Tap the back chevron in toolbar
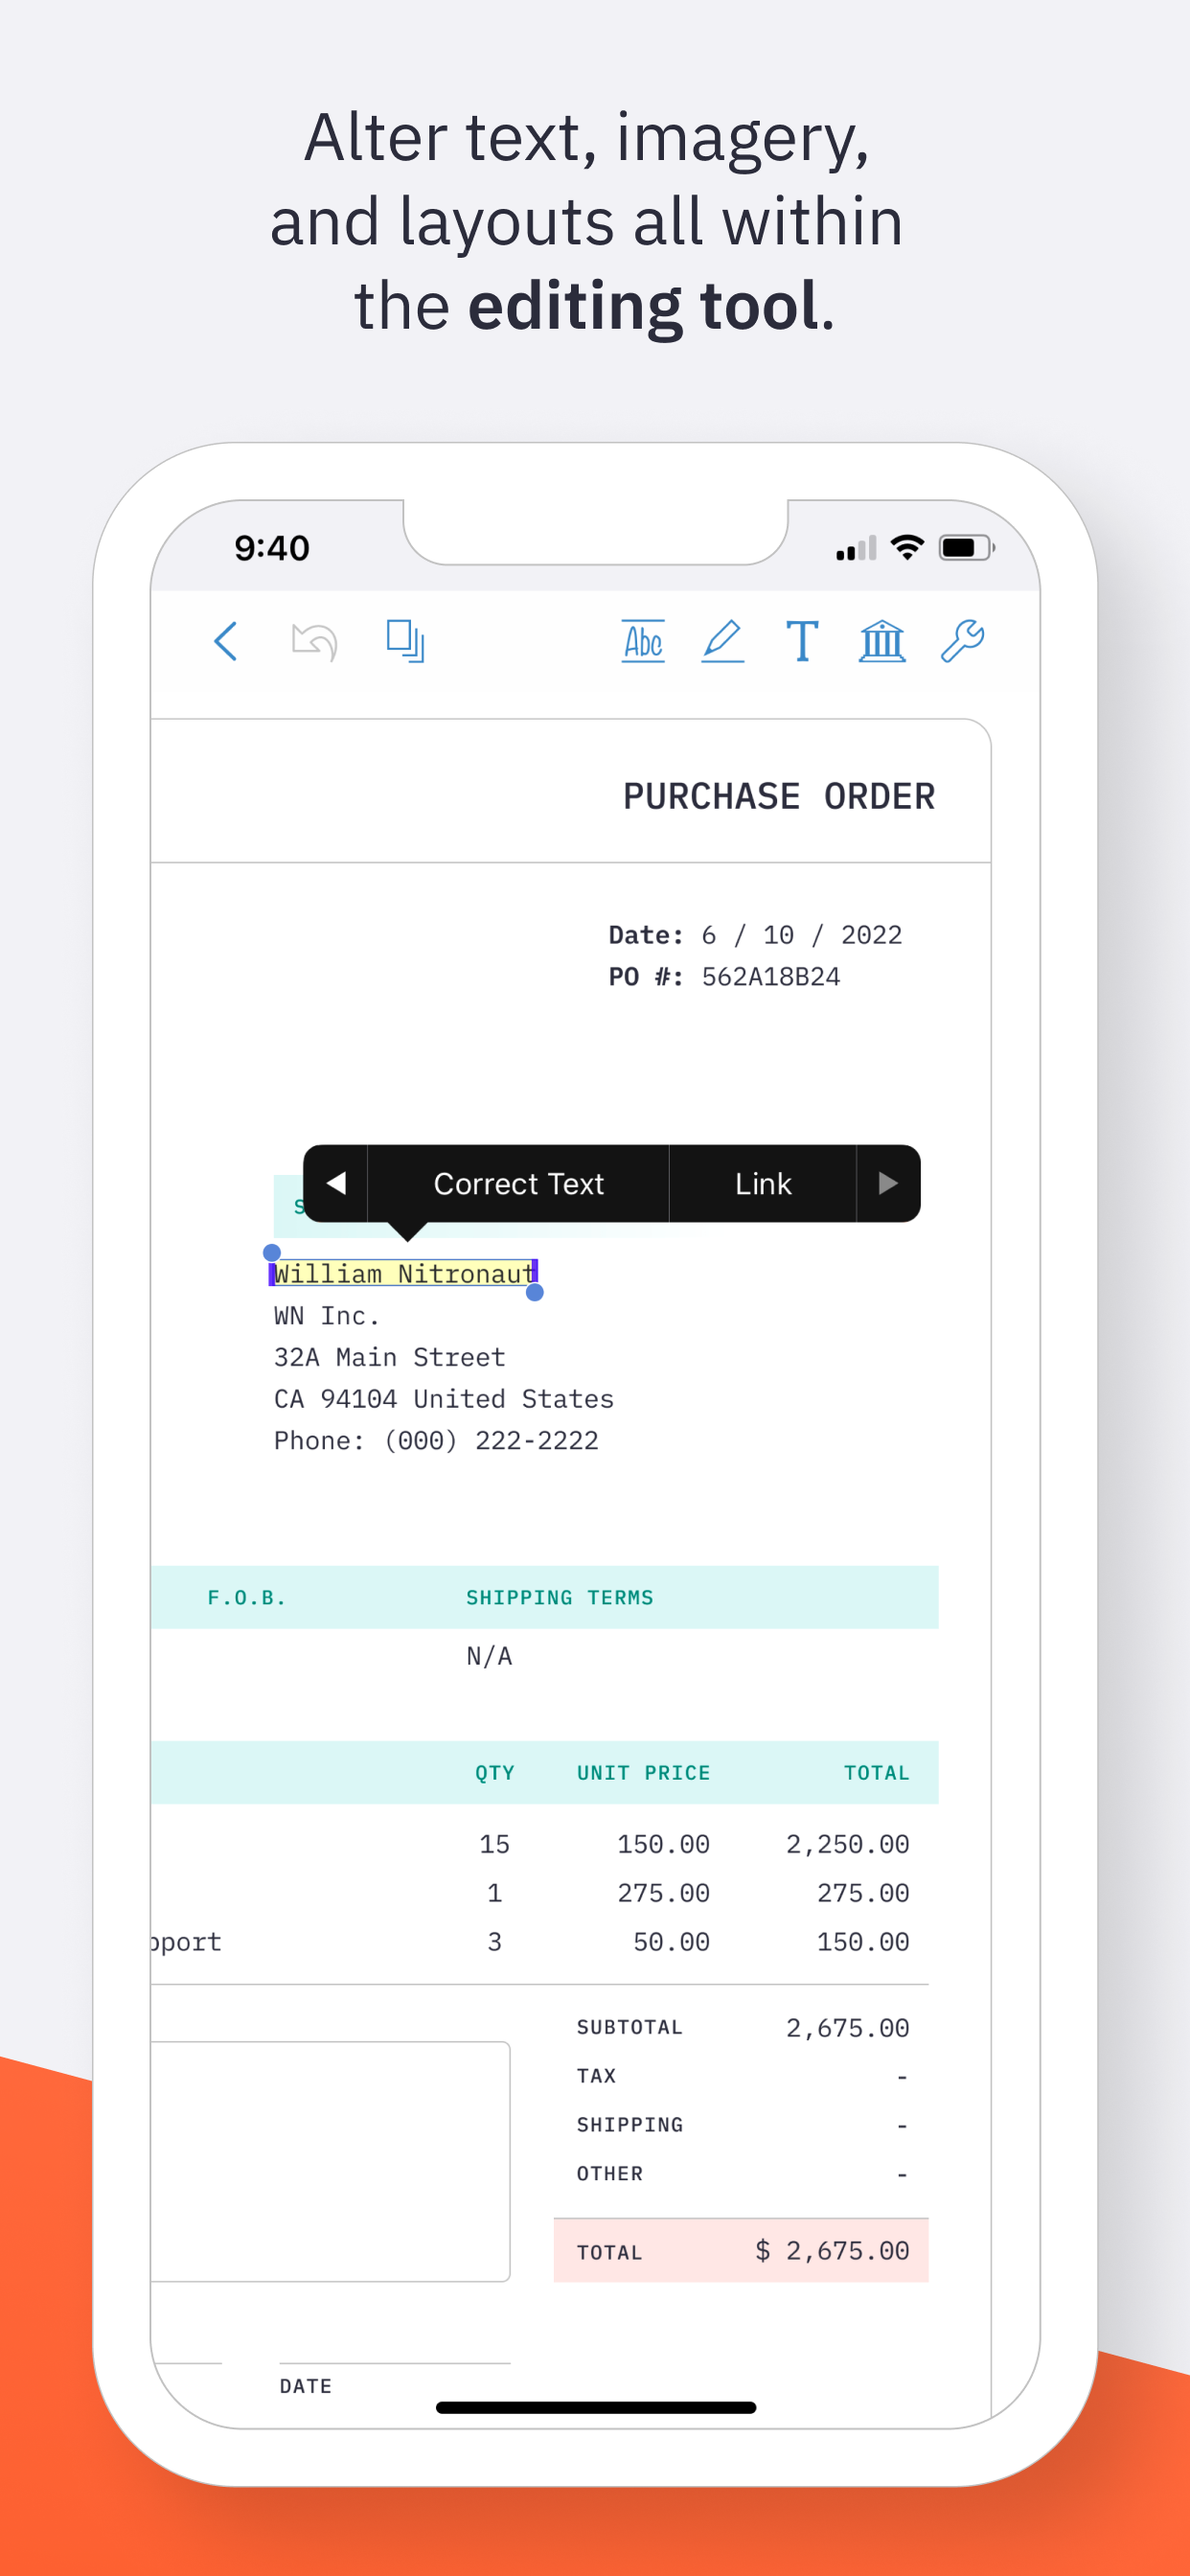 point(226,641)
